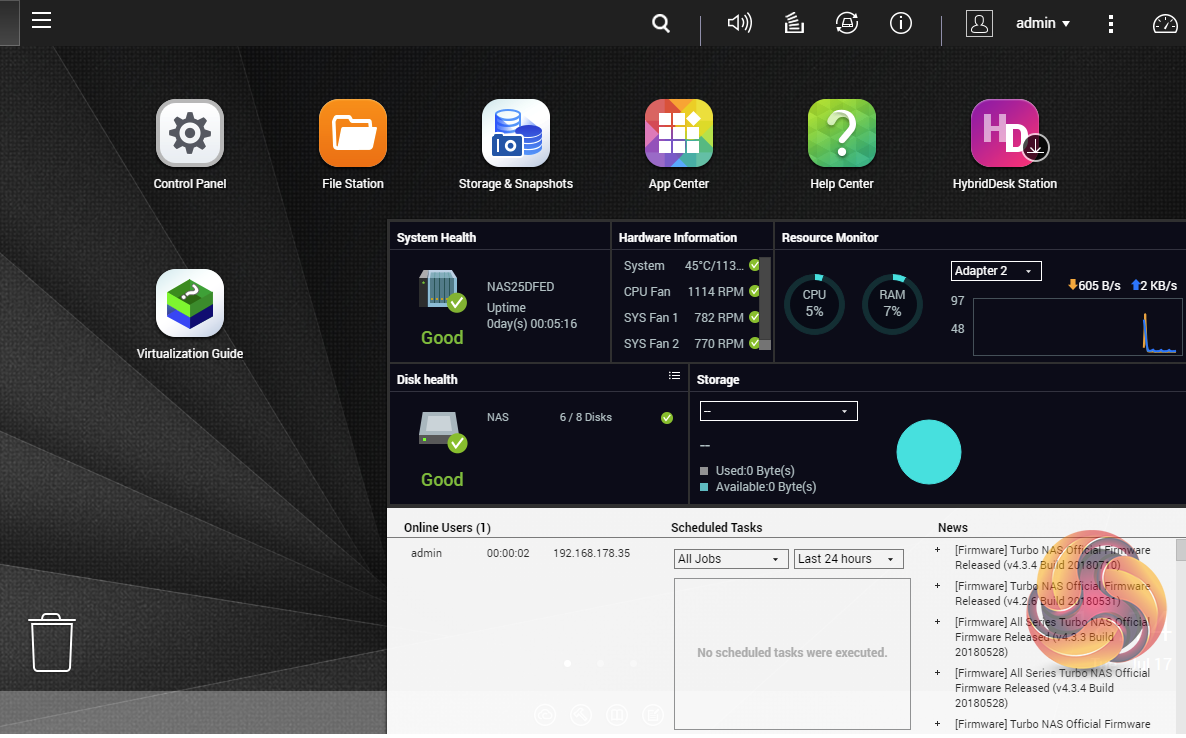Open the Storage volume dropdown
1186x738 pixels.
(x=778, y=411)
